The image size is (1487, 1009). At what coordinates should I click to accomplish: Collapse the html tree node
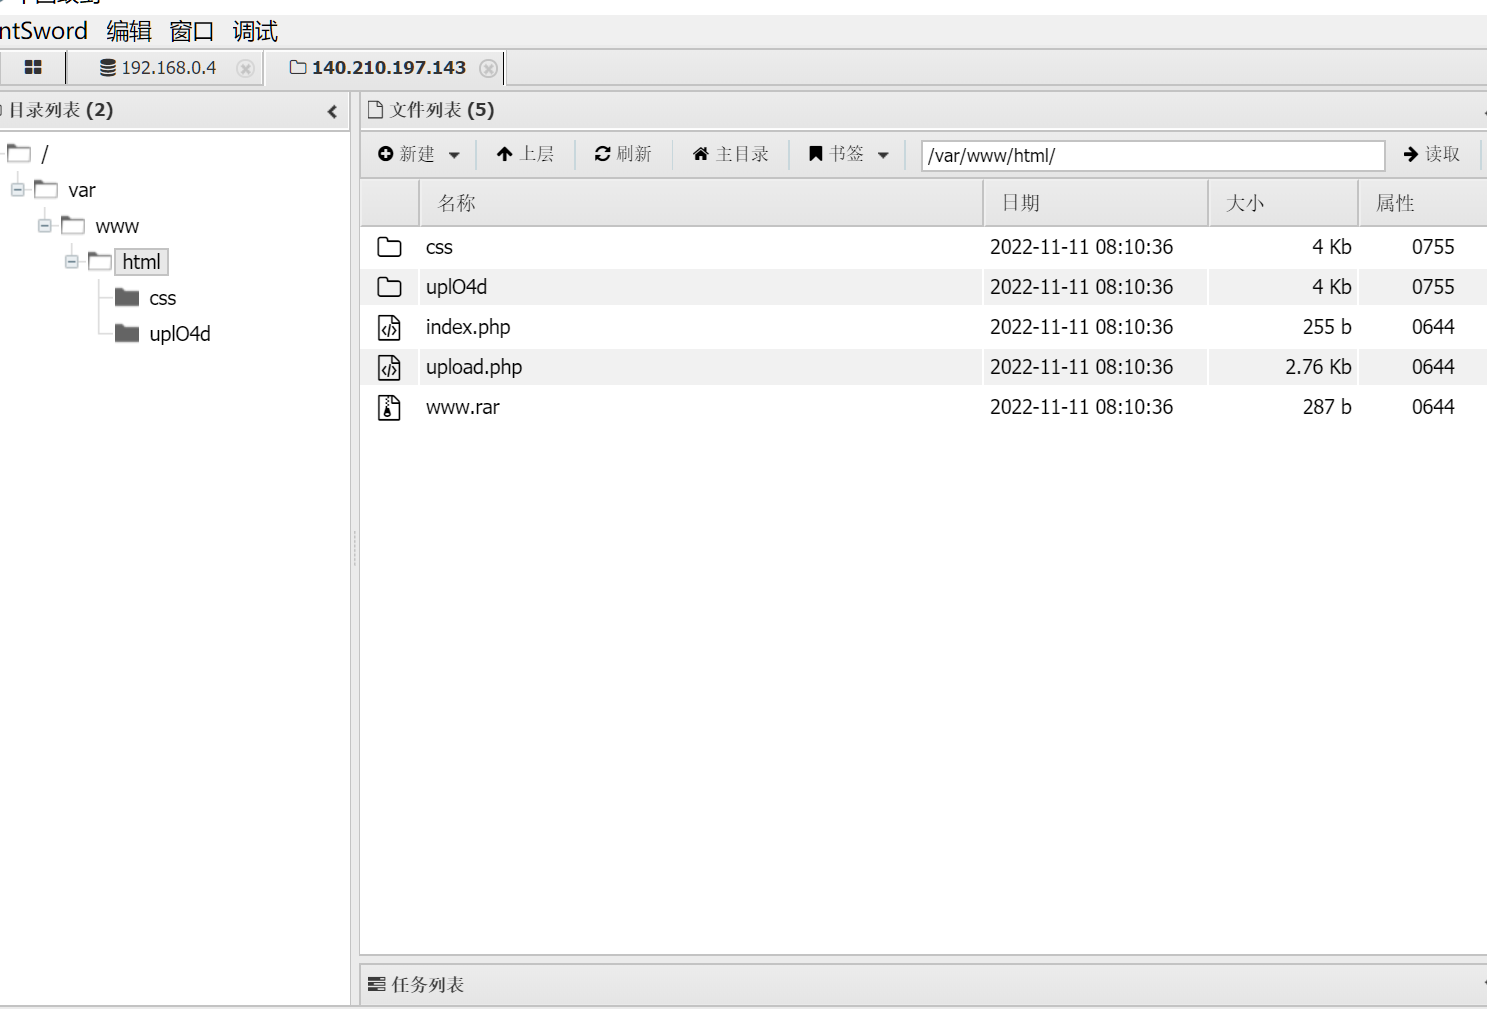tap(72, 262)
